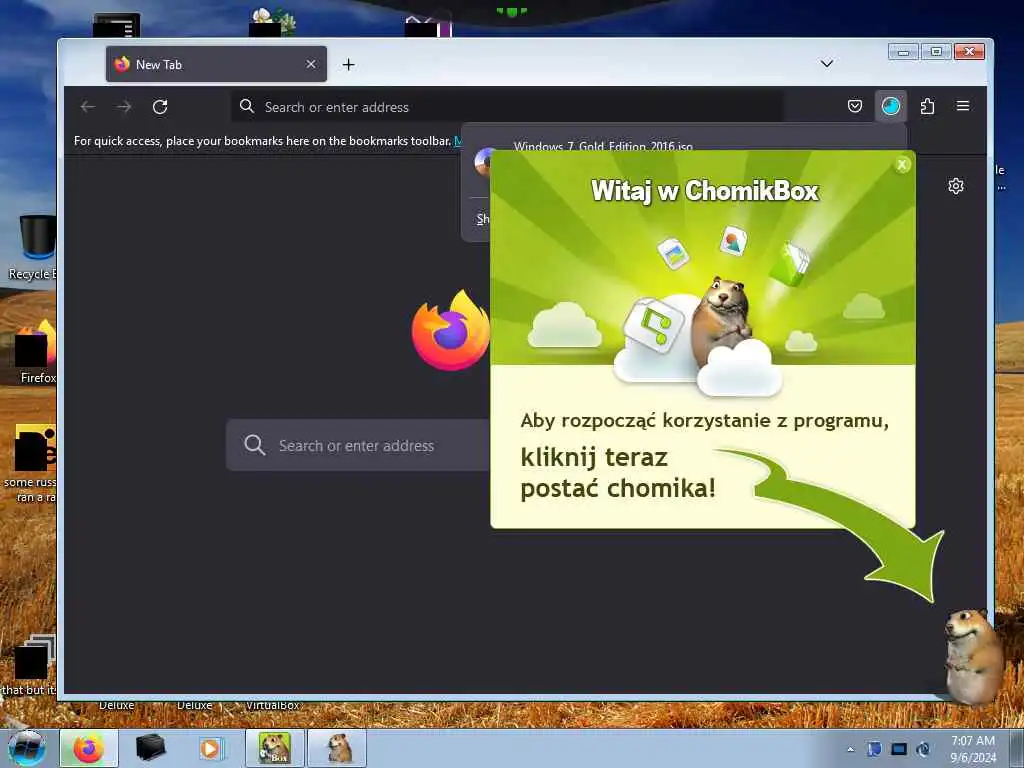Click the hamster taskbar button
The image size is (1024, 768).
[x=337, y=748]
